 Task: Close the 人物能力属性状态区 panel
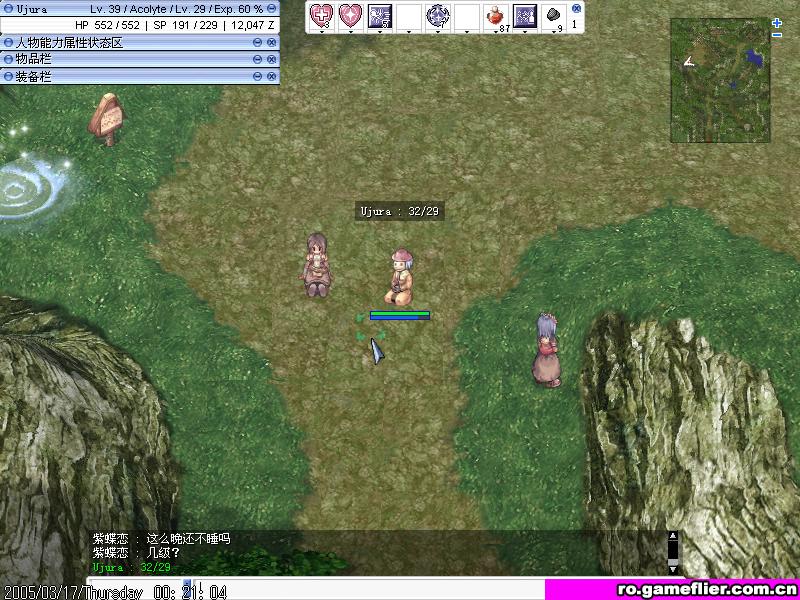(271, 43)
